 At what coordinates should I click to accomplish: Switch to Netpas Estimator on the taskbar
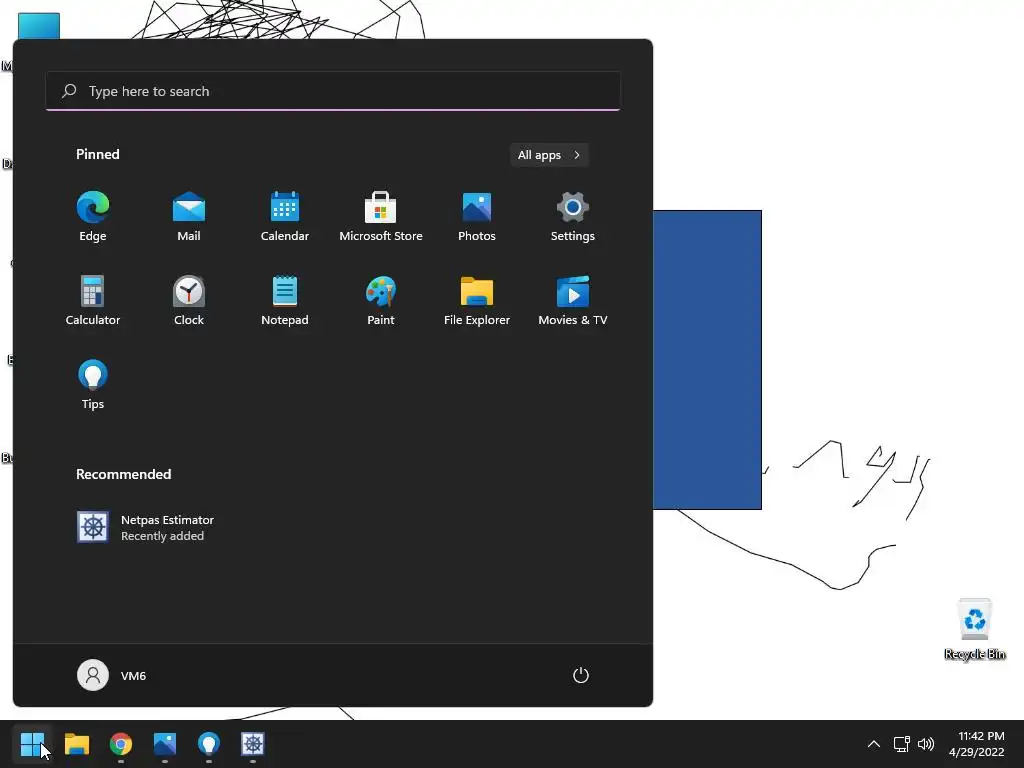tap(253, 744)
